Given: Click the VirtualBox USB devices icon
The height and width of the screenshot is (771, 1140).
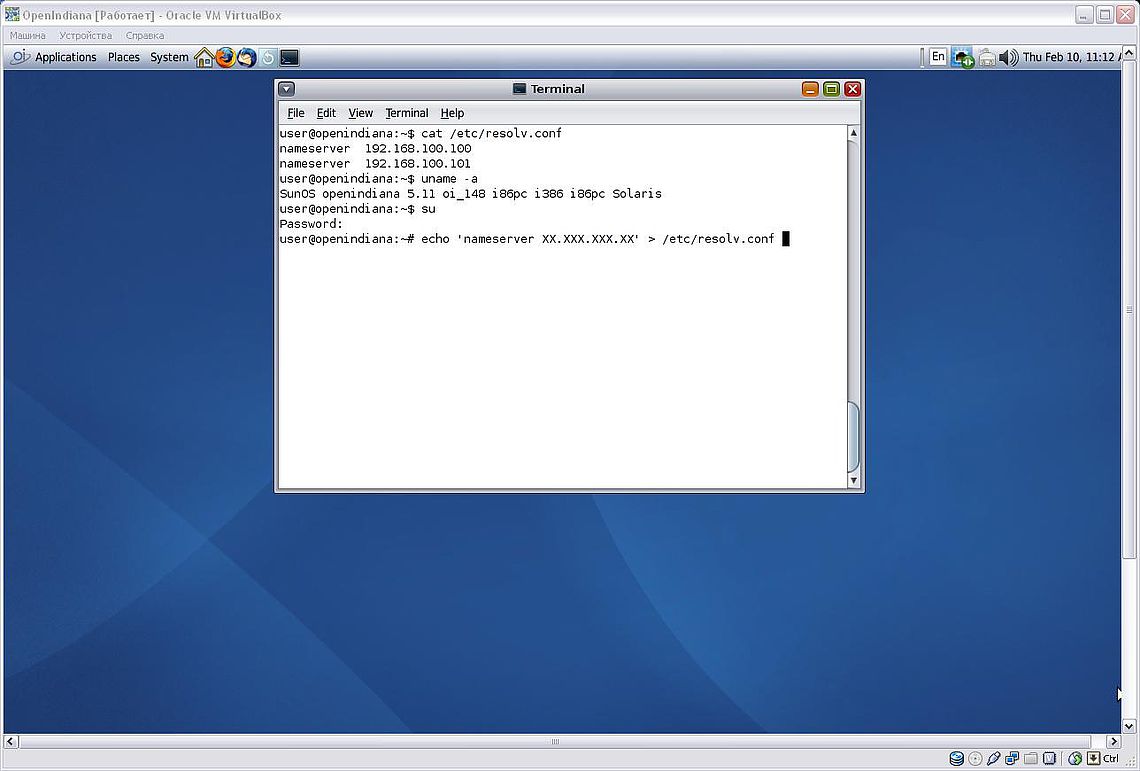Looking at the screenshot, I should click(x=994, y=759).
